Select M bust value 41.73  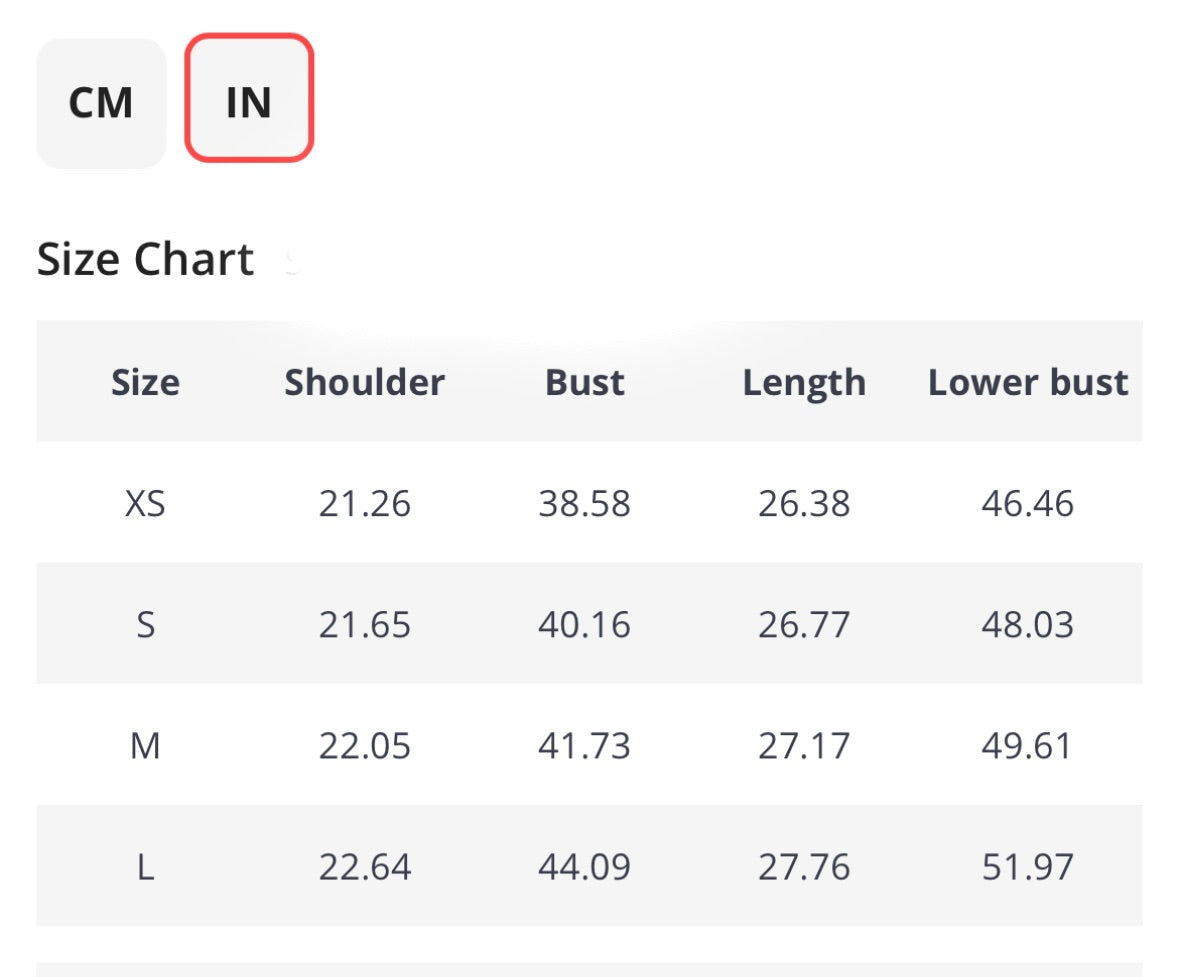tap(585, 746)
